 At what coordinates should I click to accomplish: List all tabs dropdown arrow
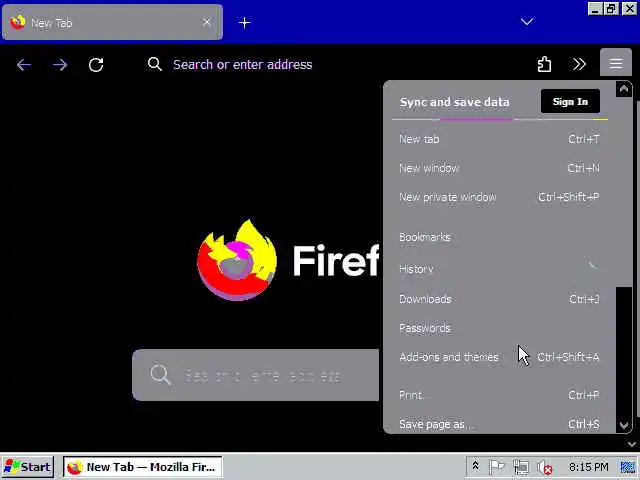point(527,21)
